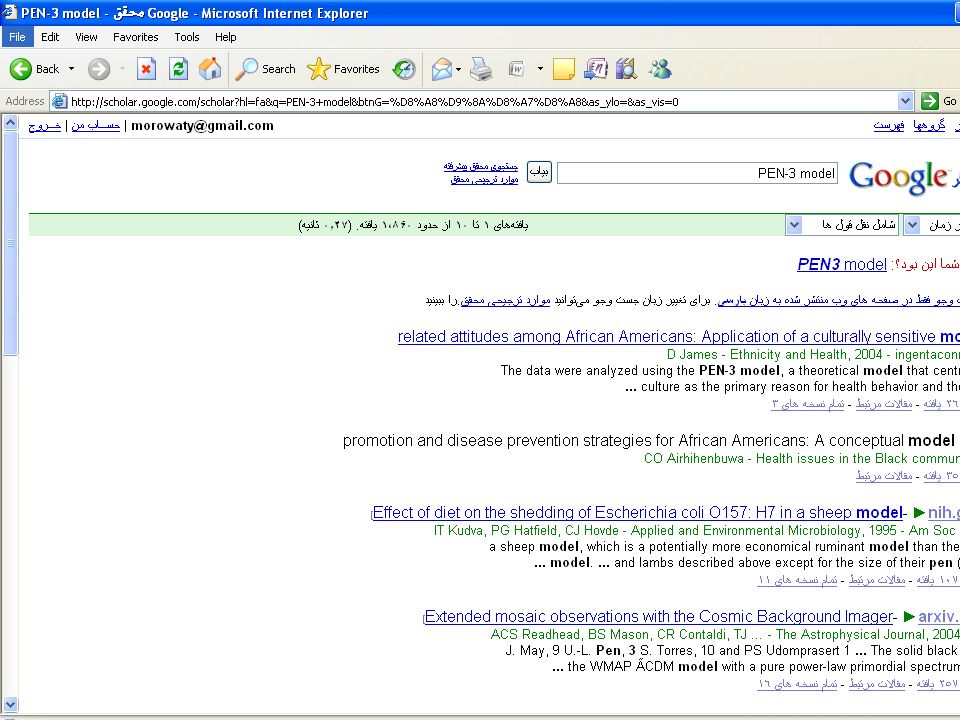This screenshot has width=960, height=720.
Task: Open the Tools menu
Action: pyautogui.click(x=187, y=37)
